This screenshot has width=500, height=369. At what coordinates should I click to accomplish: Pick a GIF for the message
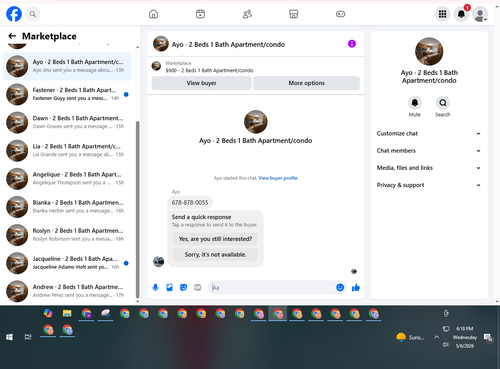[197, 287]
